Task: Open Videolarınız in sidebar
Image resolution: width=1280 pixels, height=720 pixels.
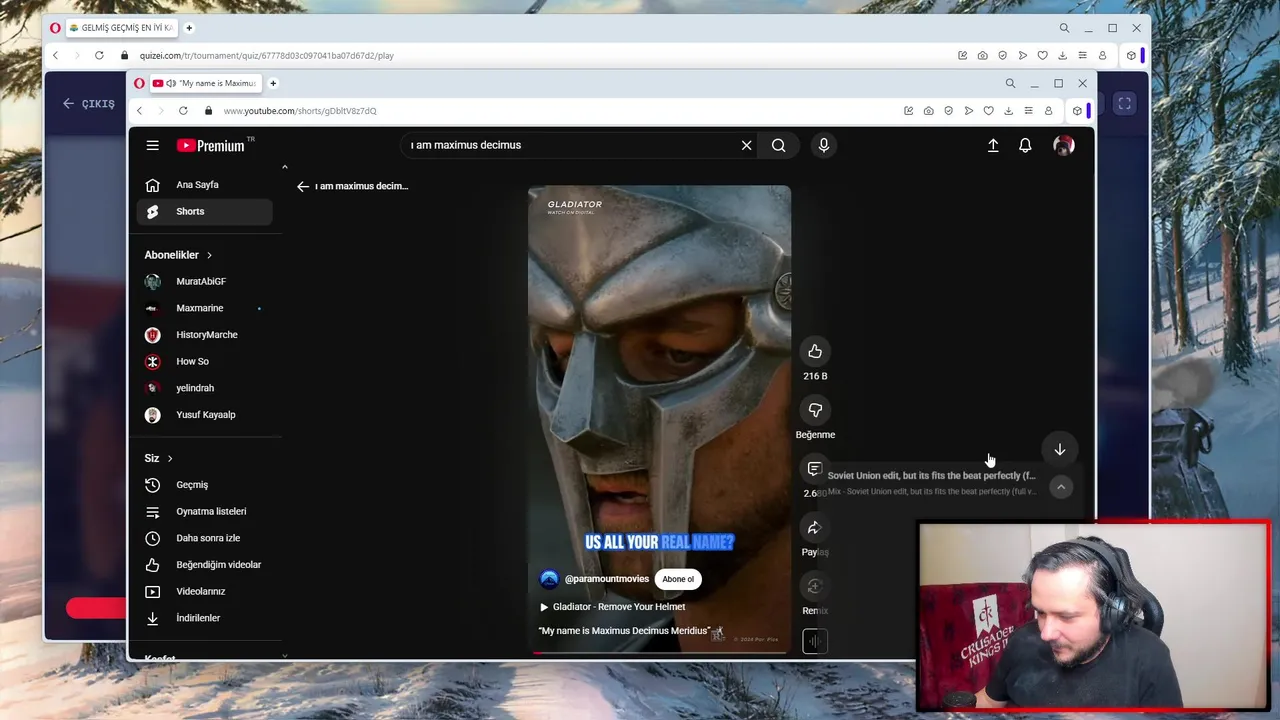Action: [204, 591]
